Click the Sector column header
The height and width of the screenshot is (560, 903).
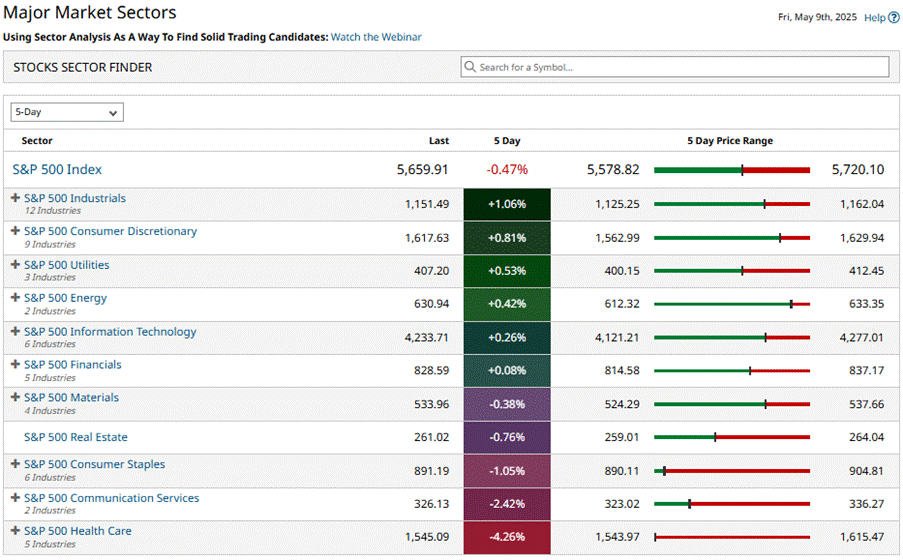[37, 141]
